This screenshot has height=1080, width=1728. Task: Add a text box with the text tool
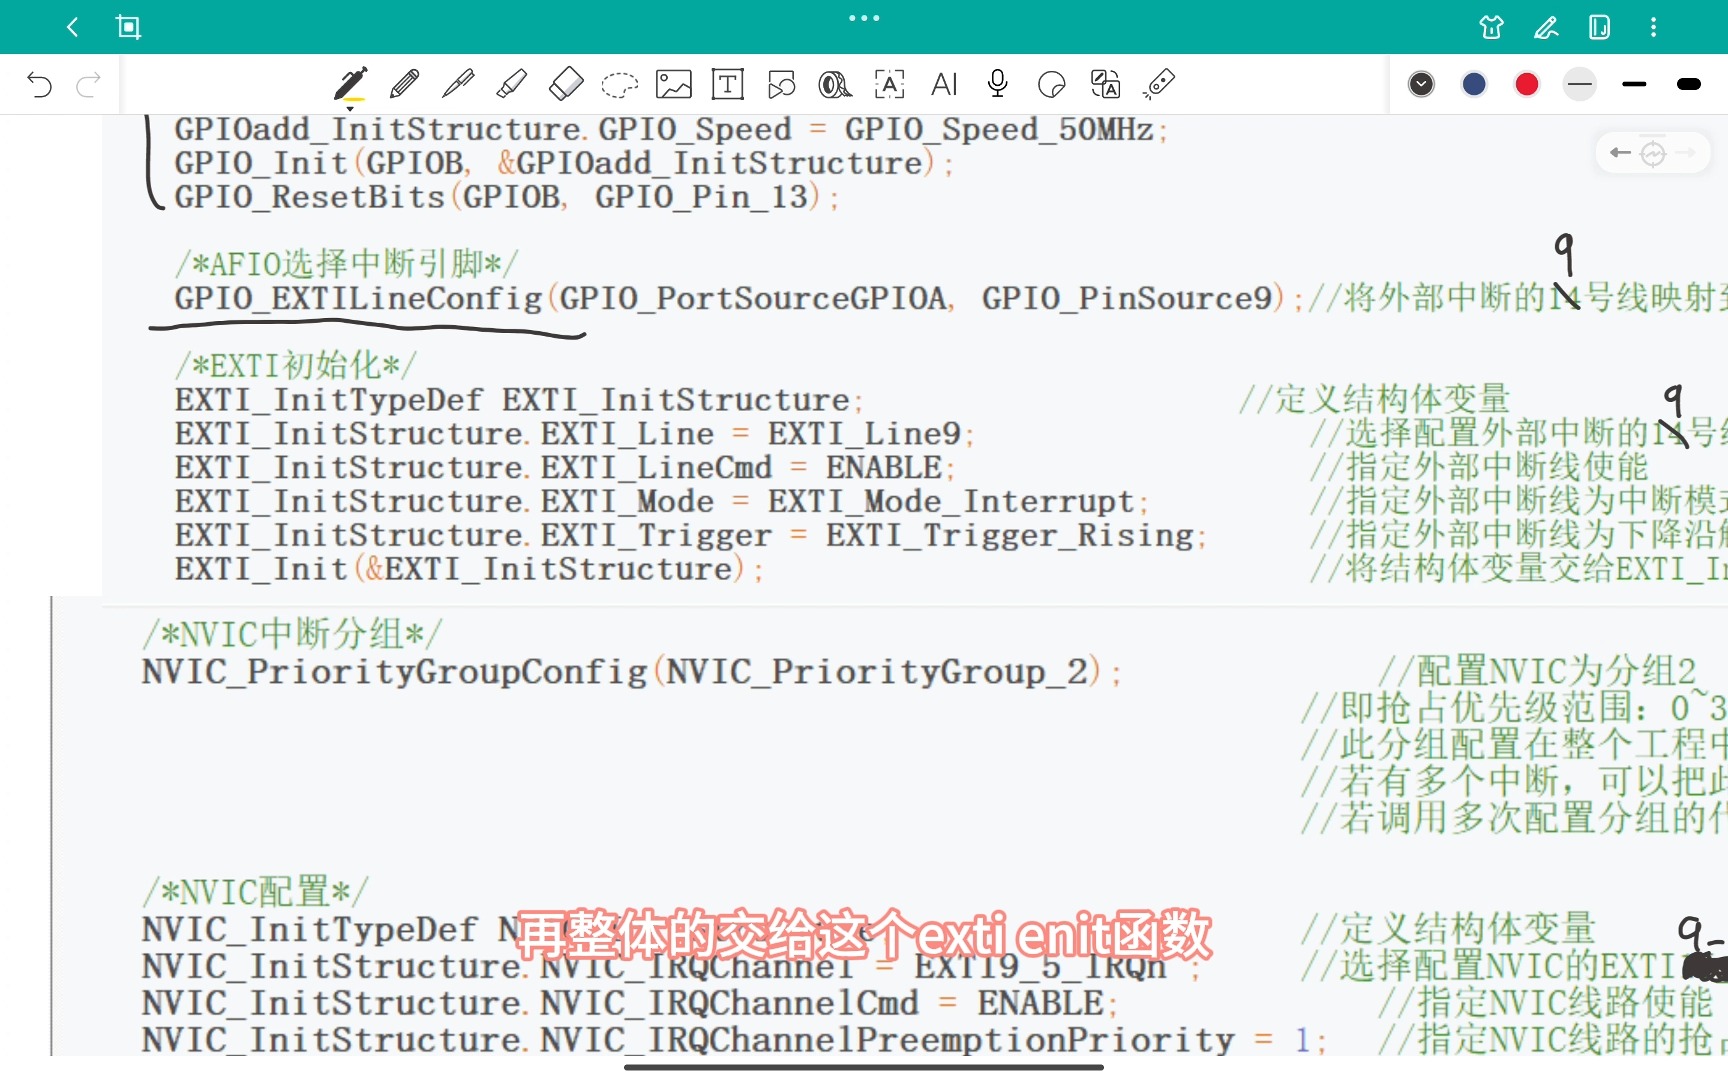point(728,84)
